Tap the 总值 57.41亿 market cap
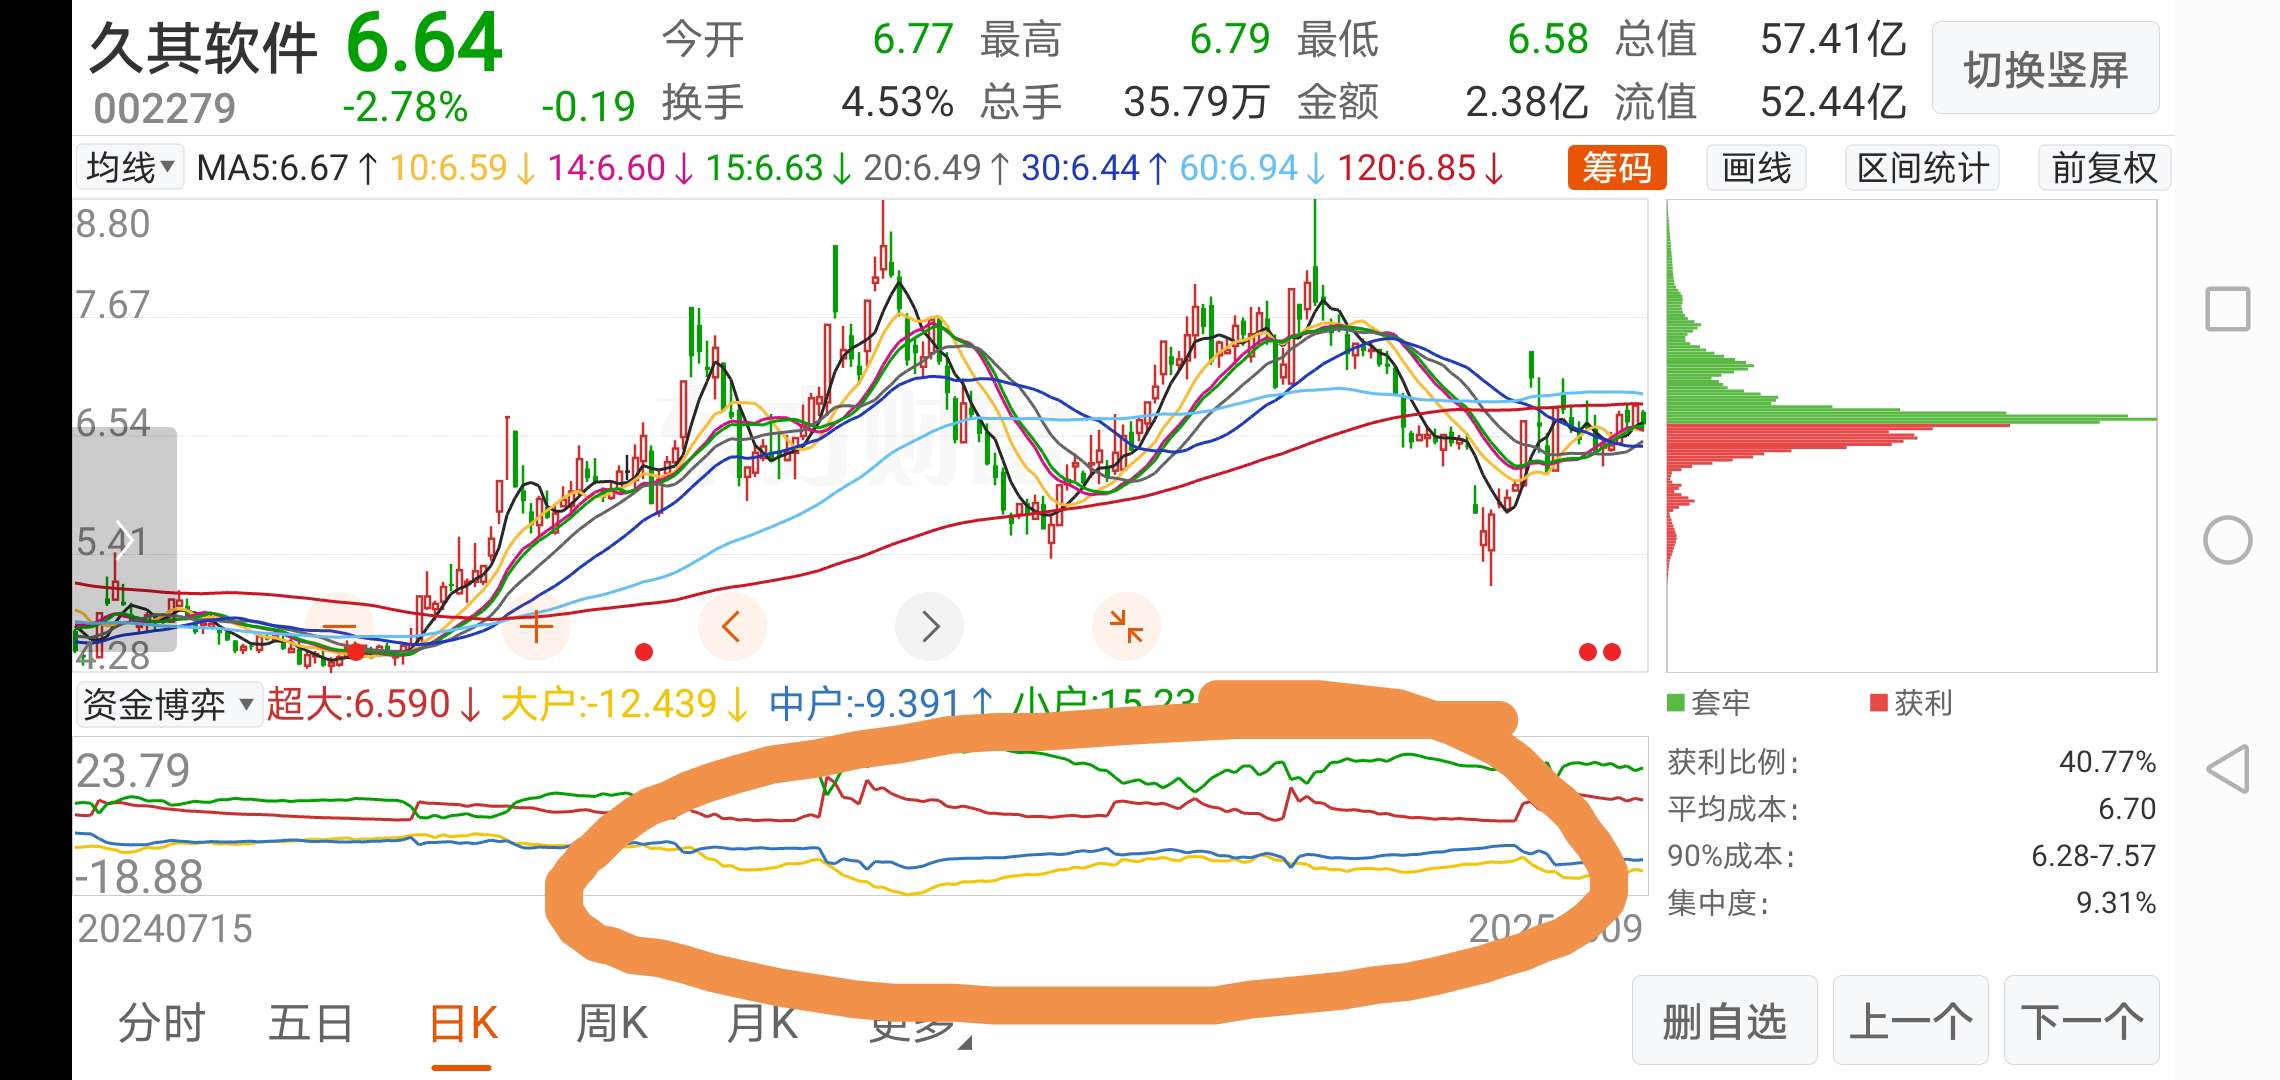The image size is (2280, 1080). [x=1761, y=40]
